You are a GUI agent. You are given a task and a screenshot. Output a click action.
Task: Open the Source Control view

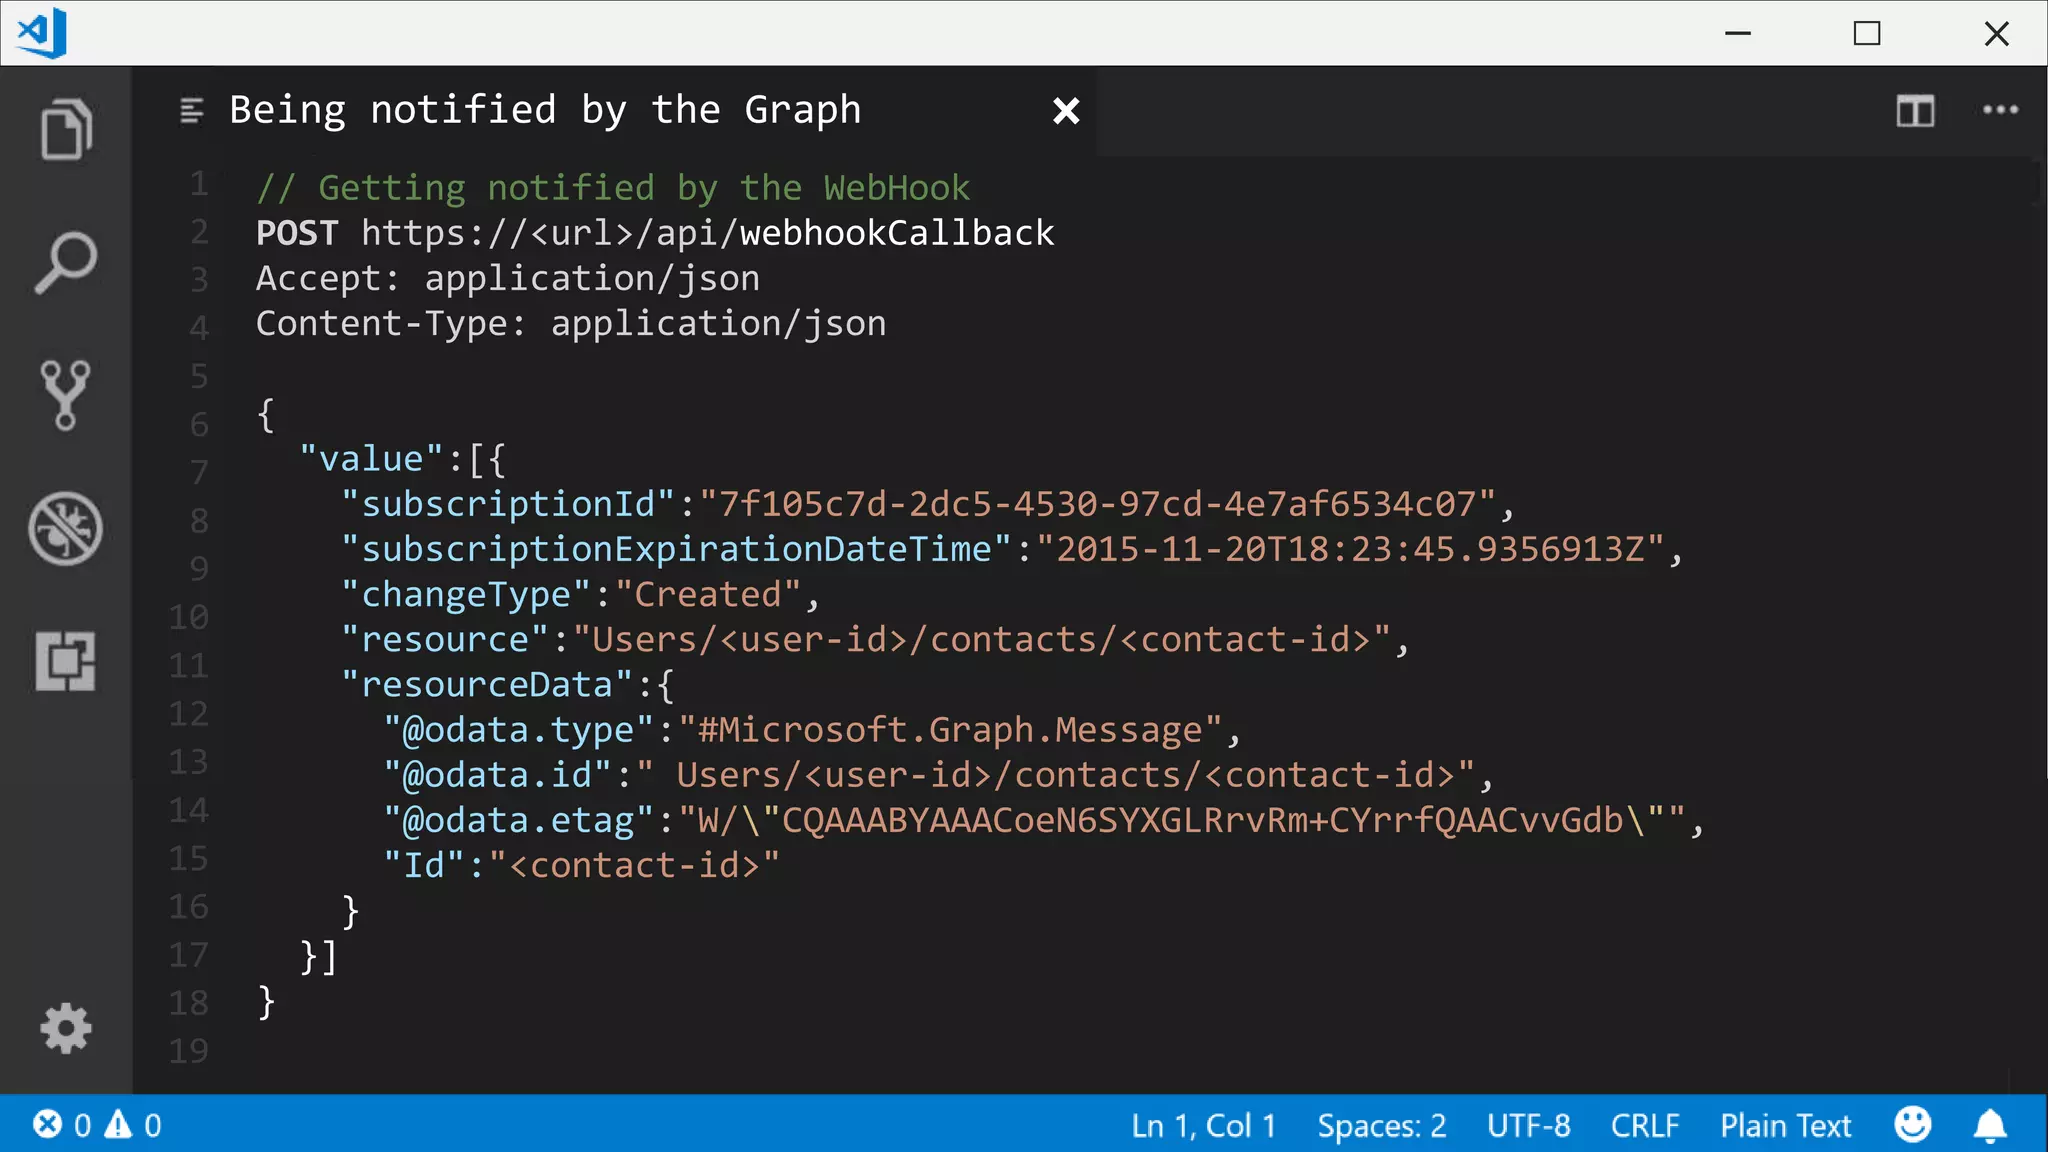(66, 395)
